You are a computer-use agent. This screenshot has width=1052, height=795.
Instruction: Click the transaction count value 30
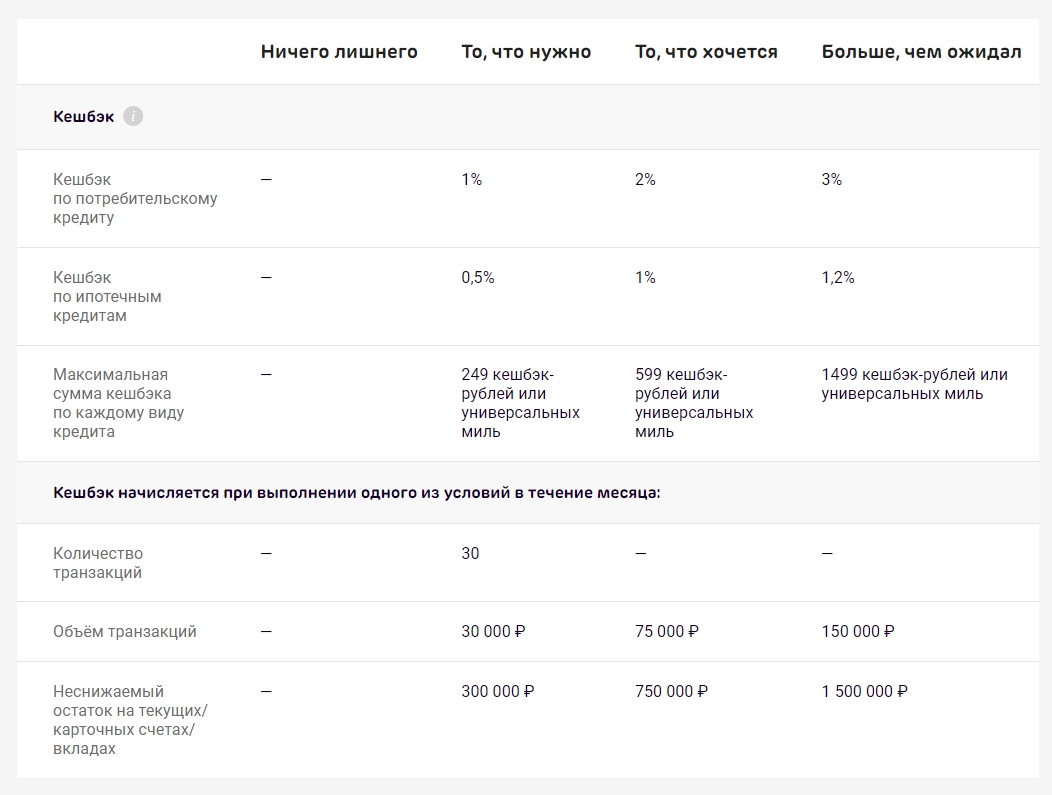pos(470,553)
